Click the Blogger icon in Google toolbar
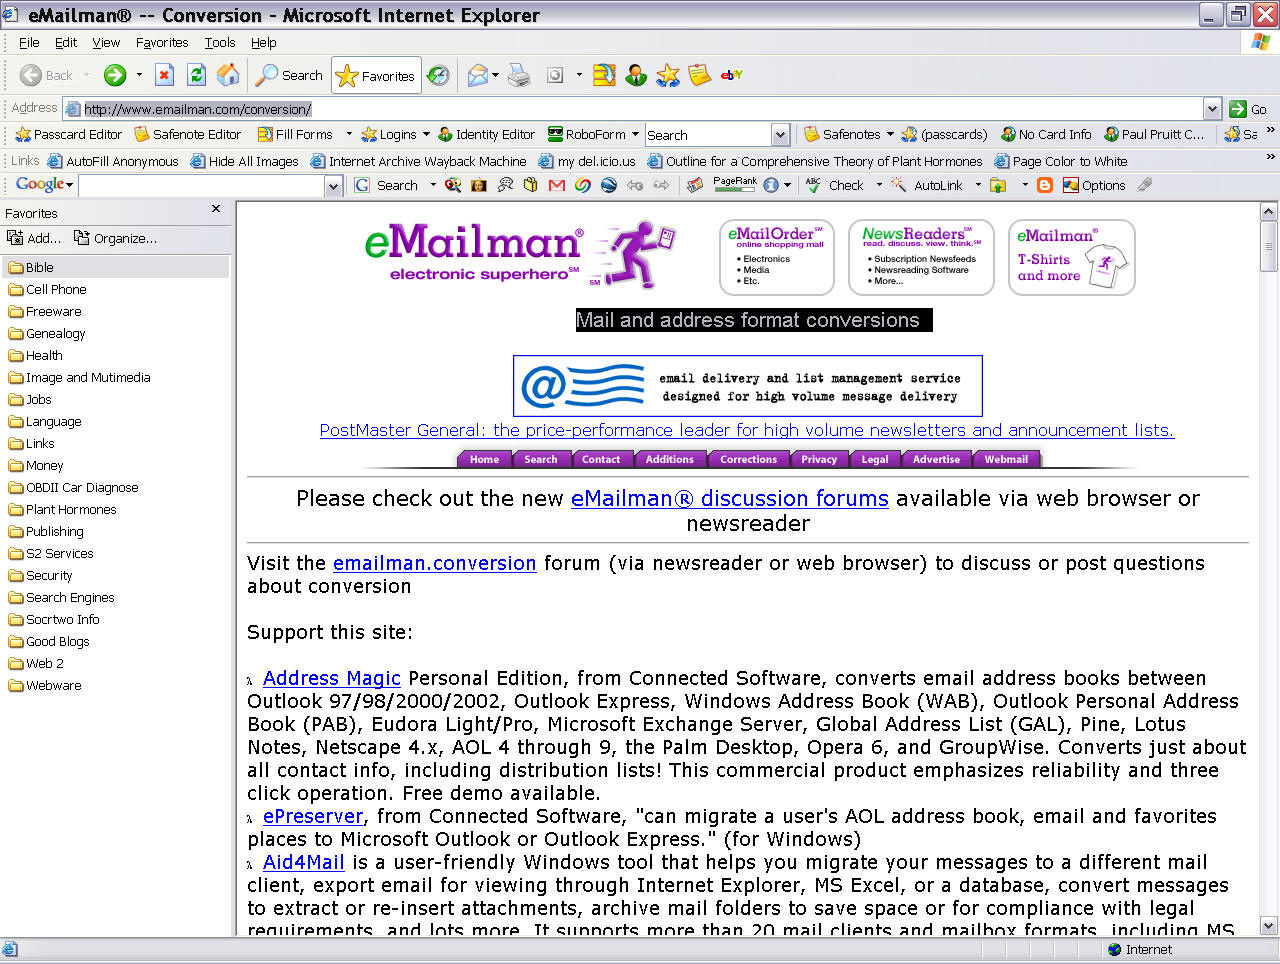This screenshot has height=964, width=1280. click(1045, 185)
